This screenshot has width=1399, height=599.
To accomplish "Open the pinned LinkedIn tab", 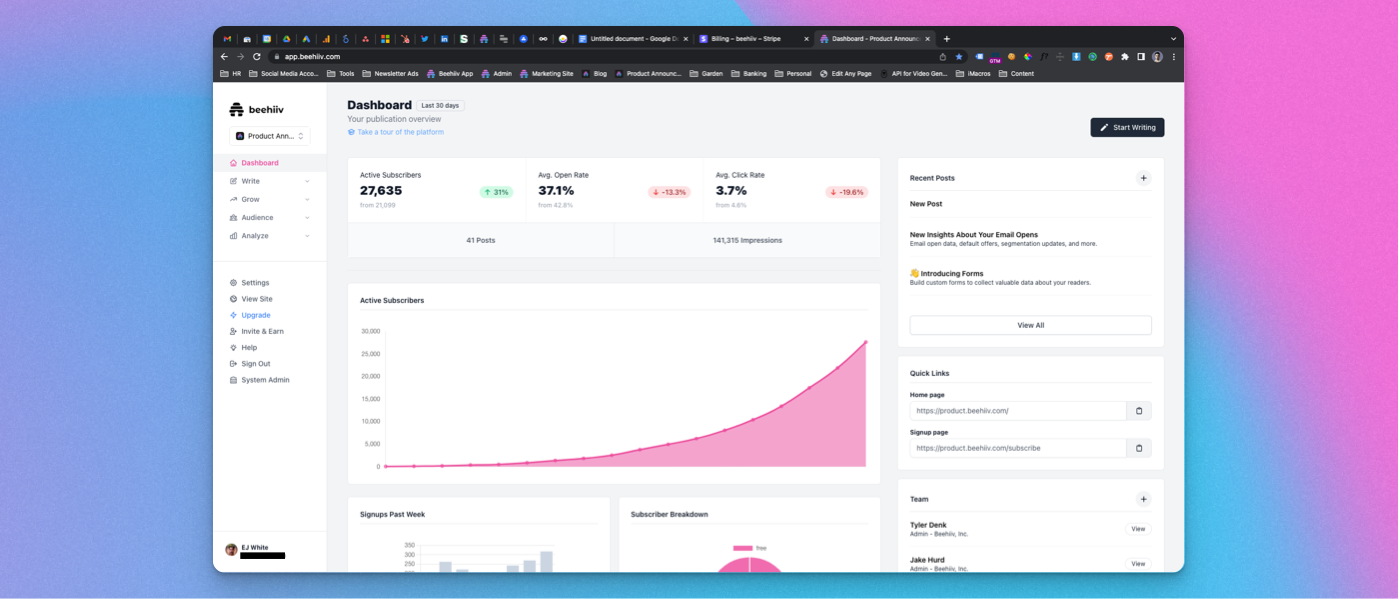I will [x=444, y=39].
